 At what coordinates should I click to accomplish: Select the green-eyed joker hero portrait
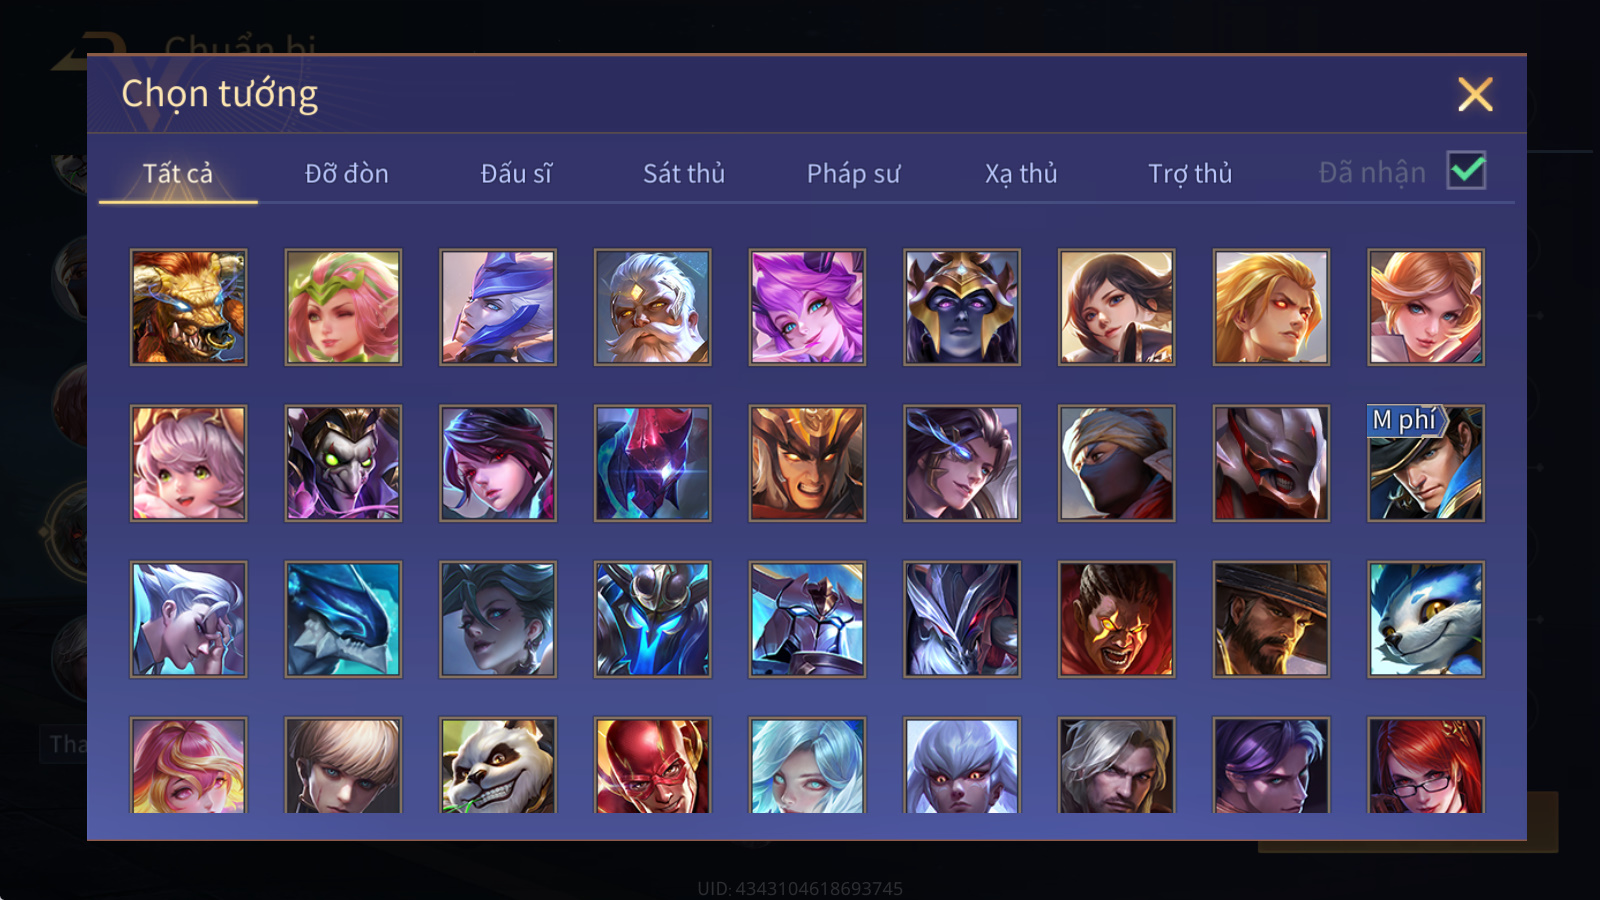click(343, 463)
